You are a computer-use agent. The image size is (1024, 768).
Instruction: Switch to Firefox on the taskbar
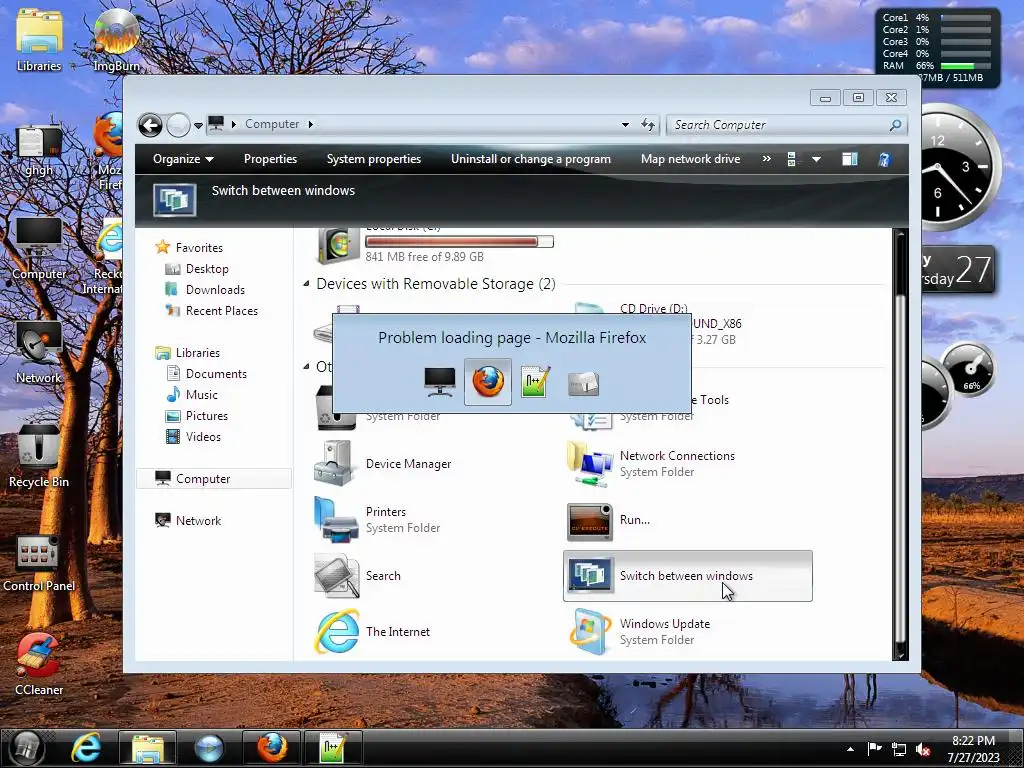click(x=272, y=748)
